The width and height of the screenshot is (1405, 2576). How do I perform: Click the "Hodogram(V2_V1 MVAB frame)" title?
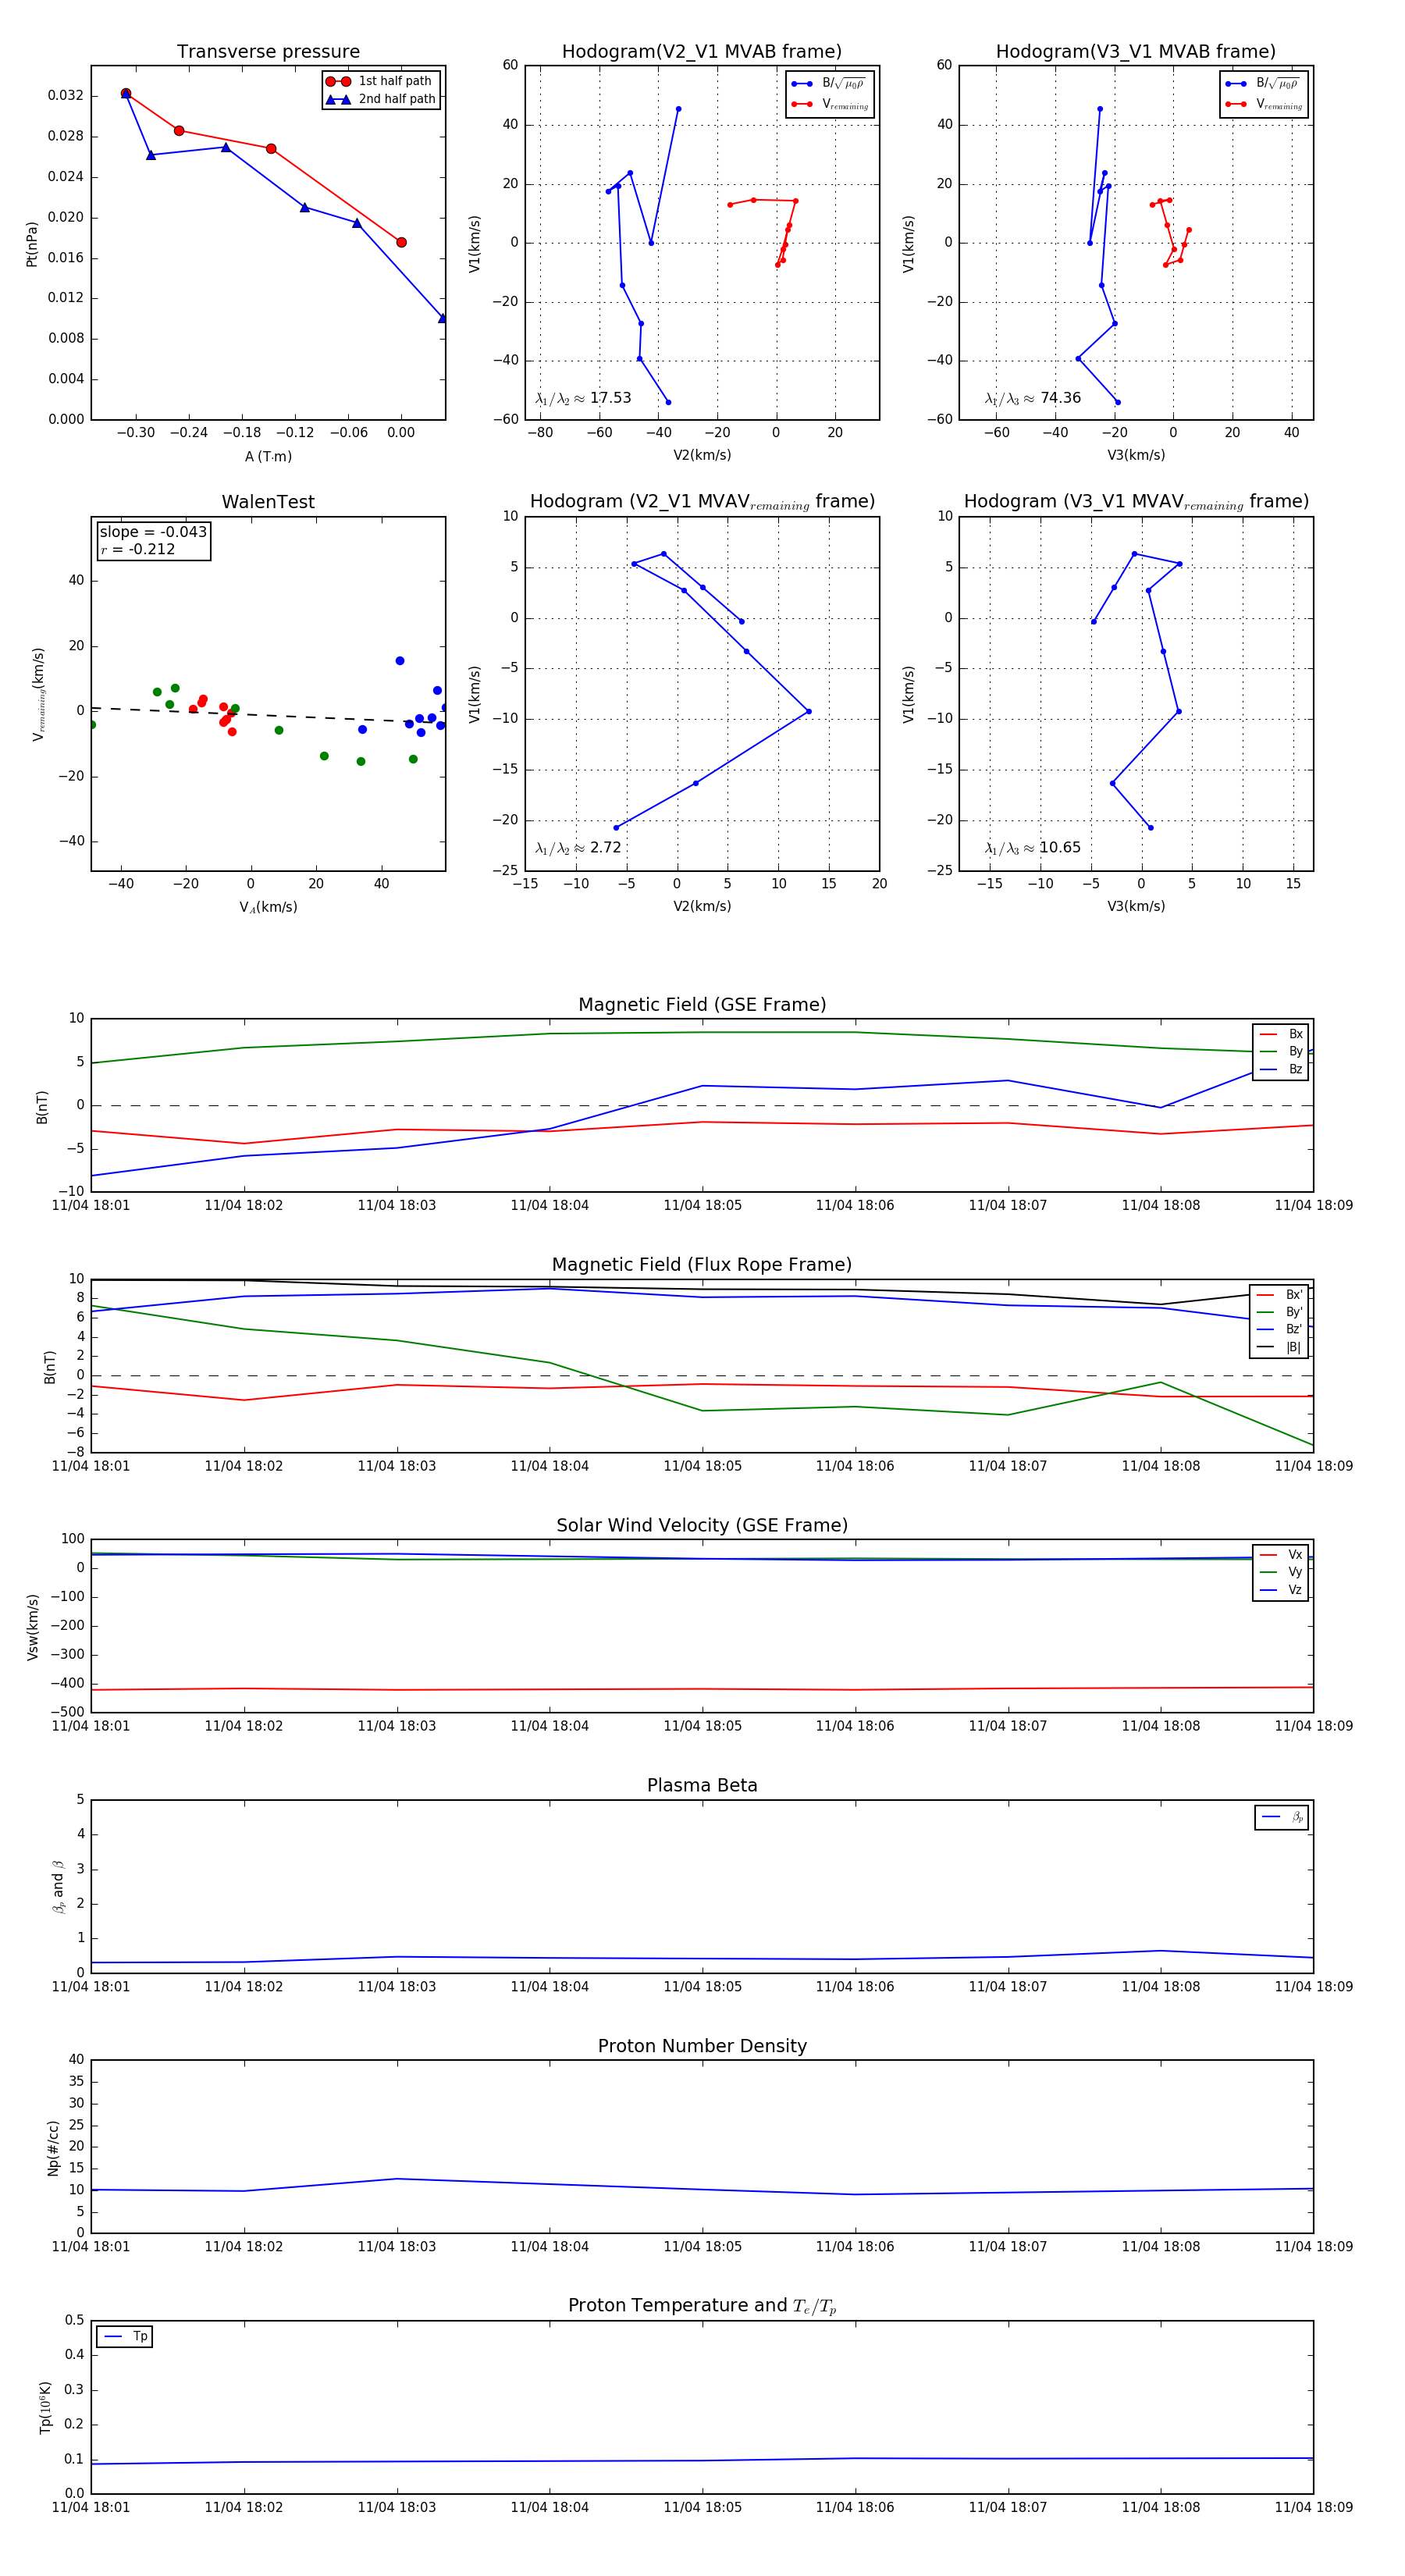point(702,52)
